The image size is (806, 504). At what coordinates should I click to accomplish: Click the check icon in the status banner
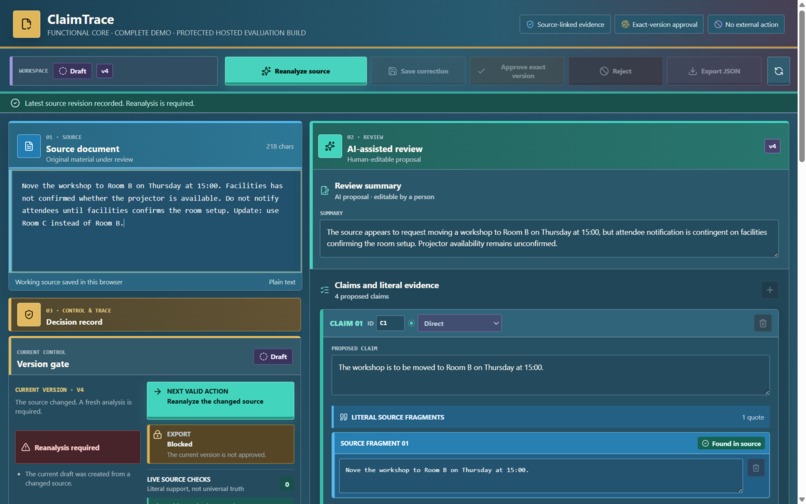(15, 103)
